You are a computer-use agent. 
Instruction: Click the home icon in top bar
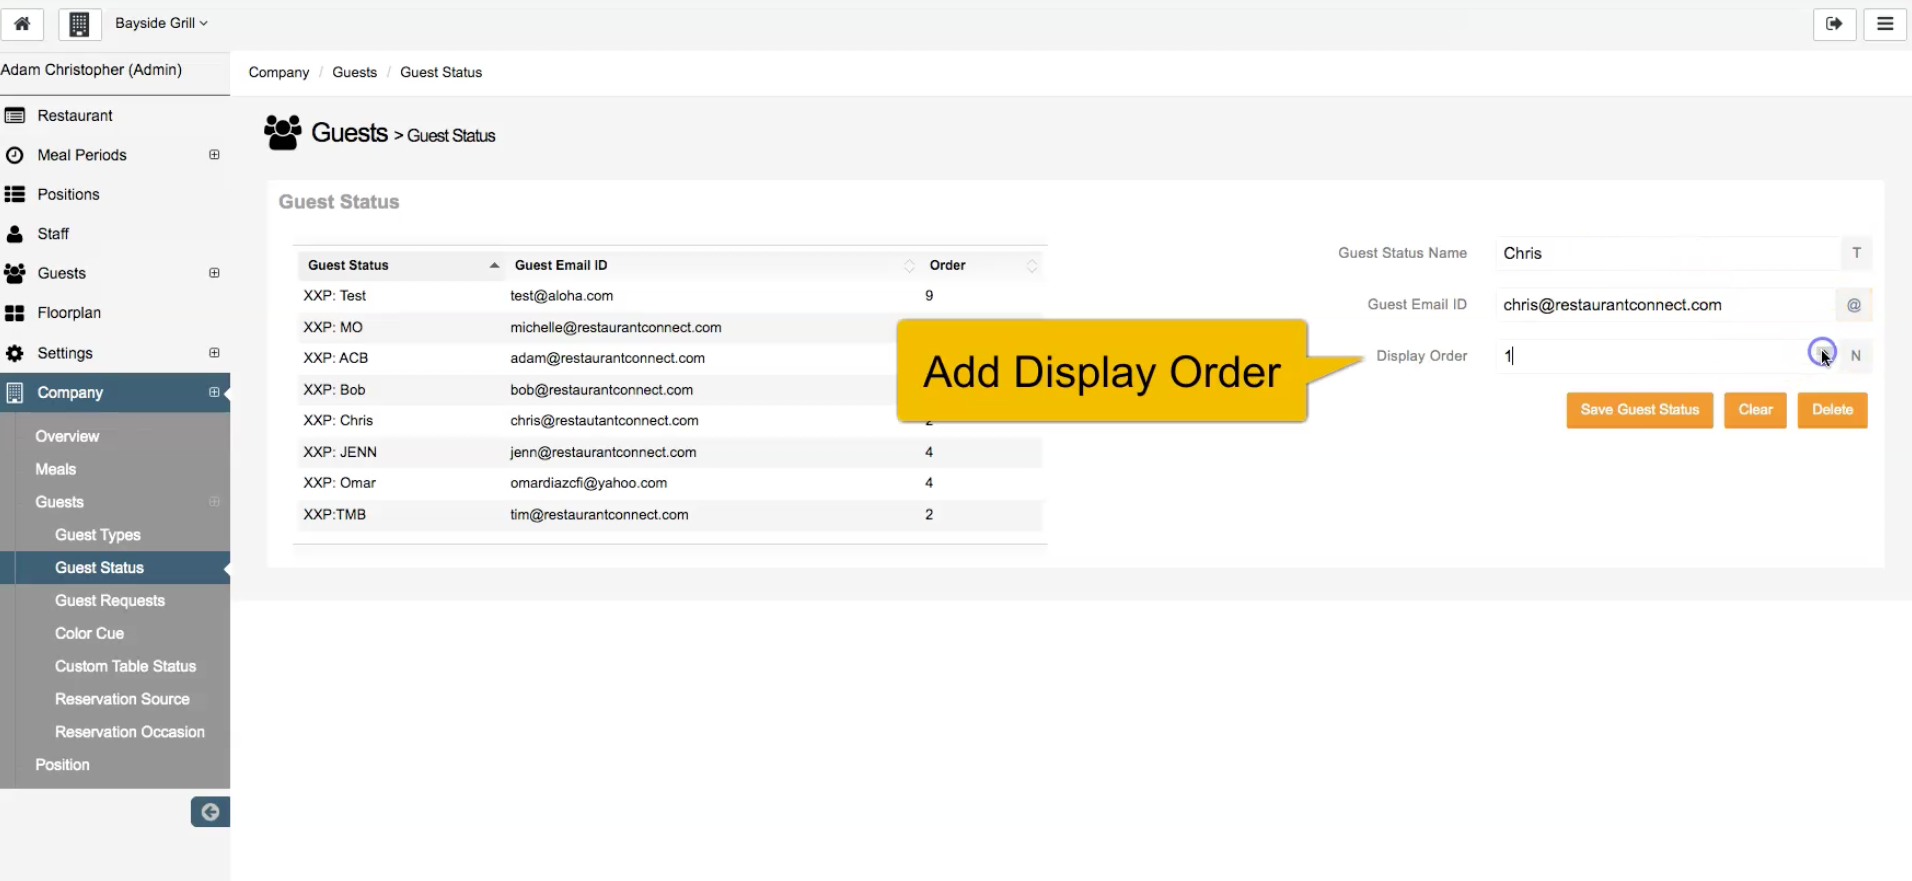point(22,24)
